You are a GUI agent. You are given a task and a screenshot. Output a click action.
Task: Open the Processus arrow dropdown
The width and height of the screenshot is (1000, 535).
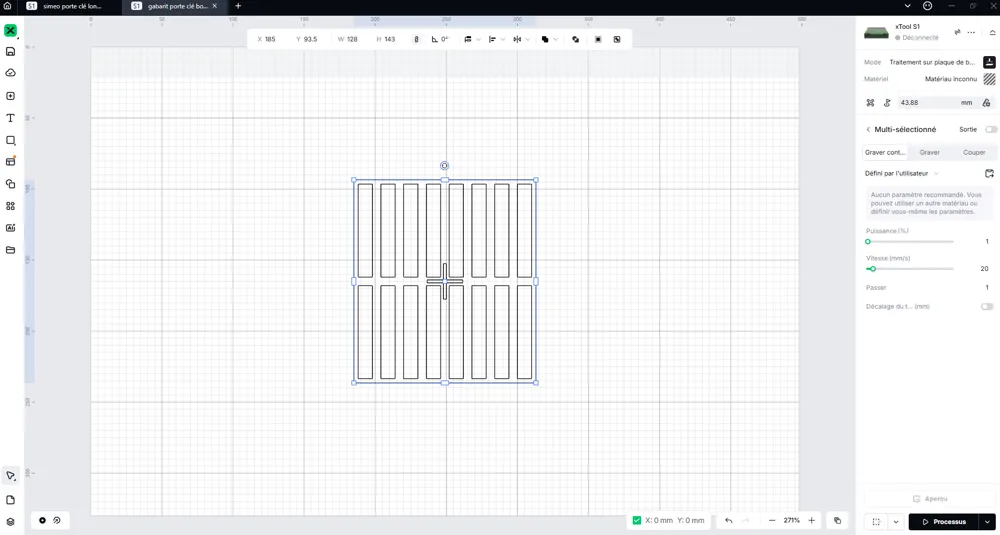[x=989, y=521]
